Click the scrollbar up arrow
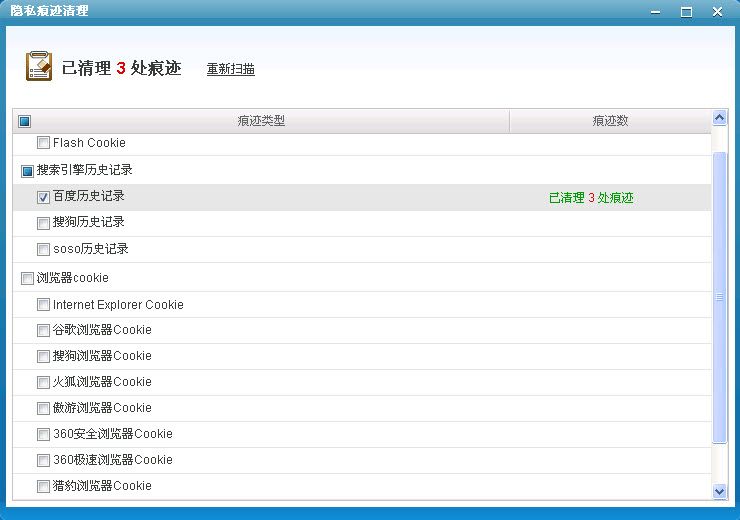This screenshot has height=520, width=740. tap(719, 118)
